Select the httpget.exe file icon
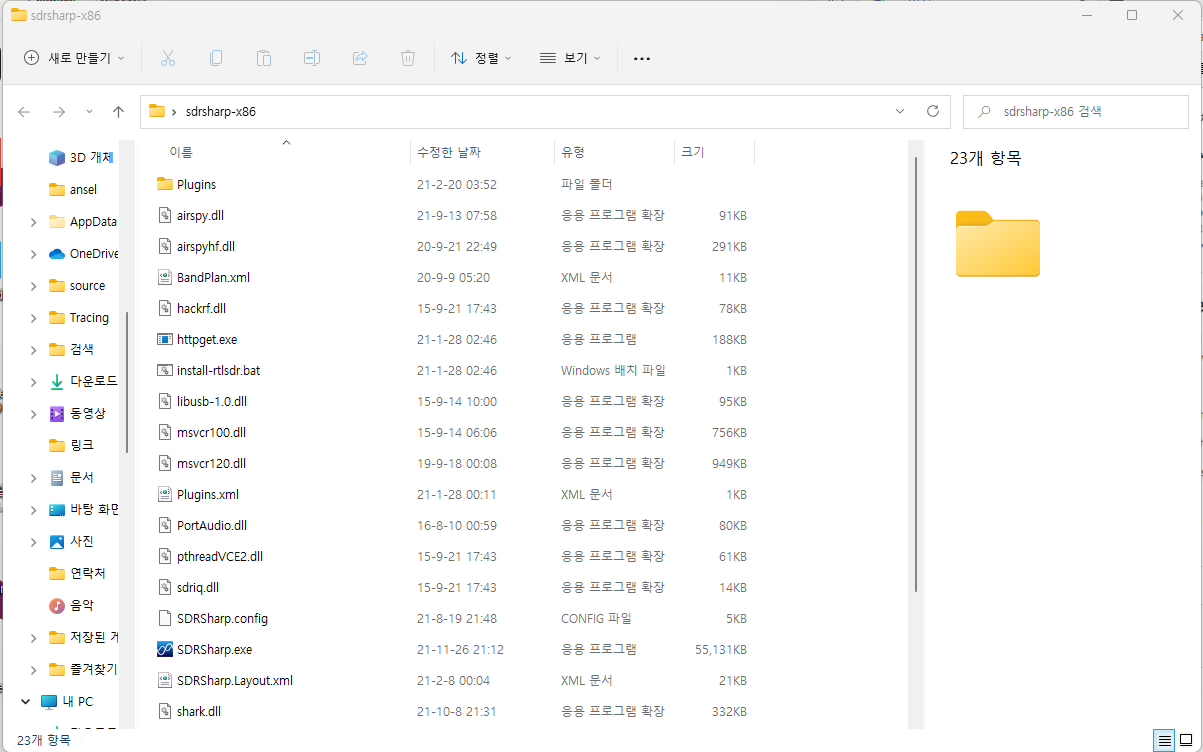1203x752 pixels. point(165,339)
